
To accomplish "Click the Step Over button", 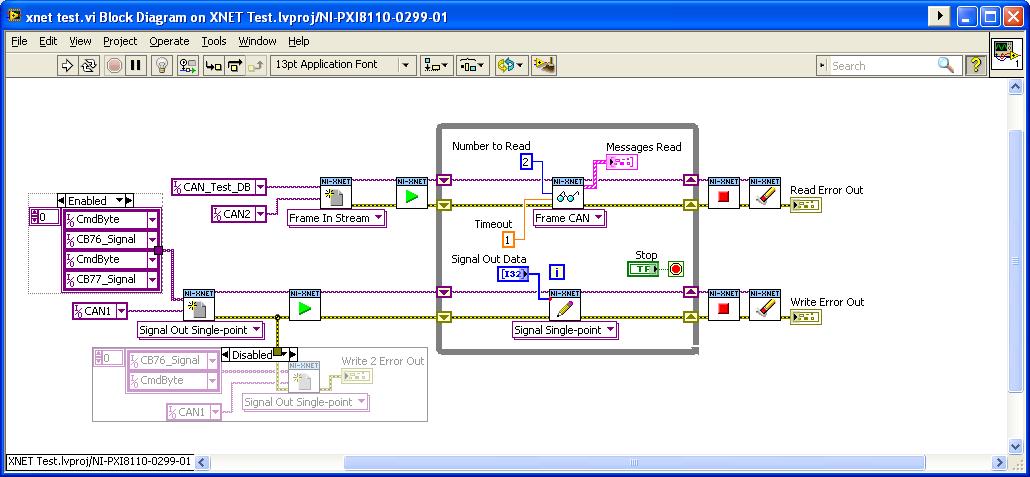I will [235, 65].
